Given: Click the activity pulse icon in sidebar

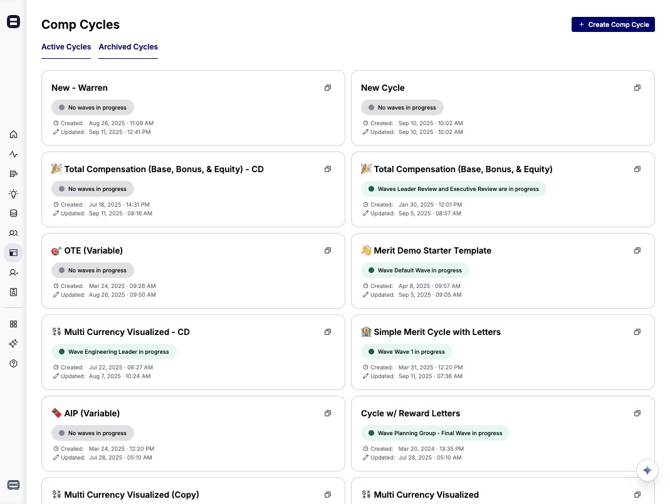Looking at the screenshot, I should (x=13, y=154).
